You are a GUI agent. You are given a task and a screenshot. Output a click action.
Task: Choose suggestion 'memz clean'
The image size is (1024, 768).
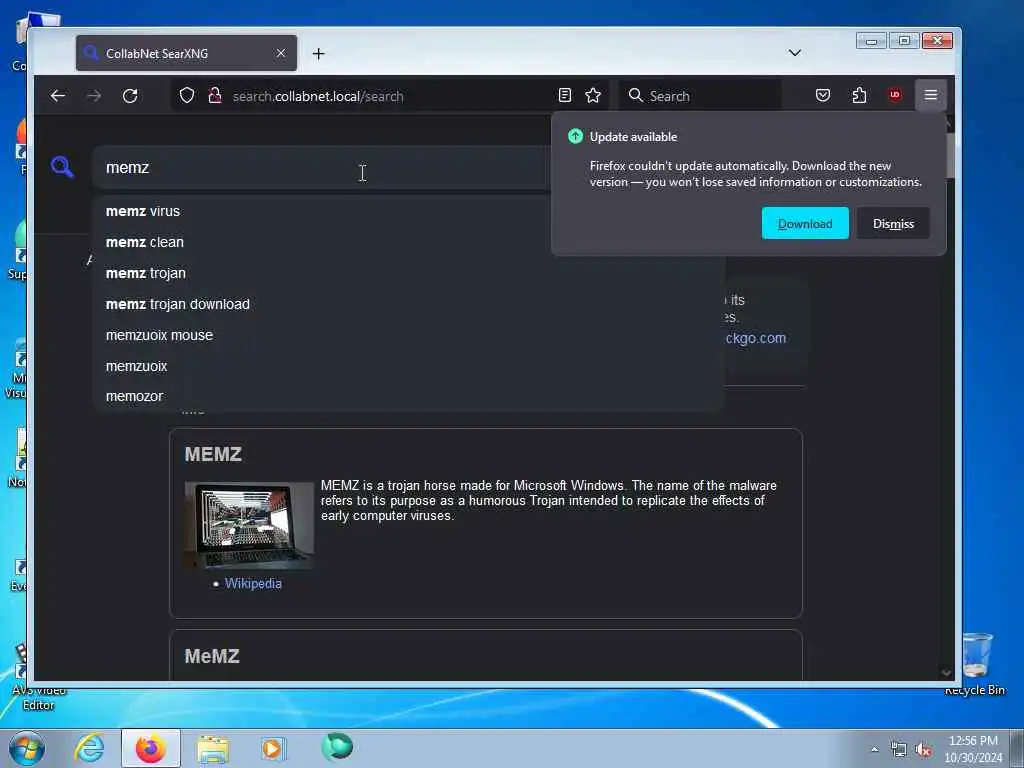(x=409, y=242)
